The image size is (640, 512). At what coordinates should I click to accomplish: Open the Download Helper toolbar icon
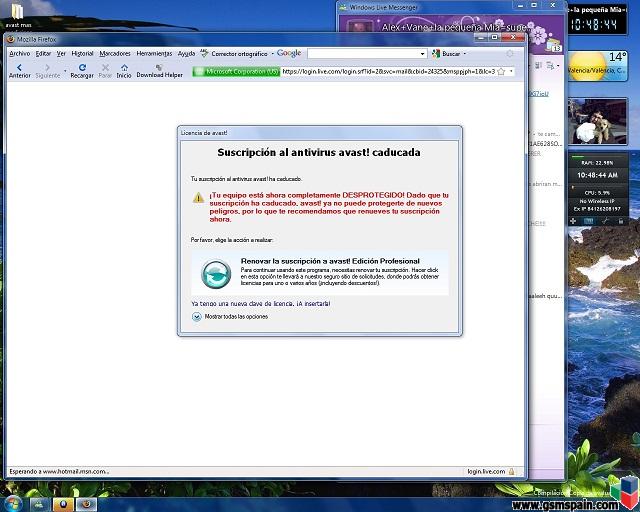click(159, 71)
